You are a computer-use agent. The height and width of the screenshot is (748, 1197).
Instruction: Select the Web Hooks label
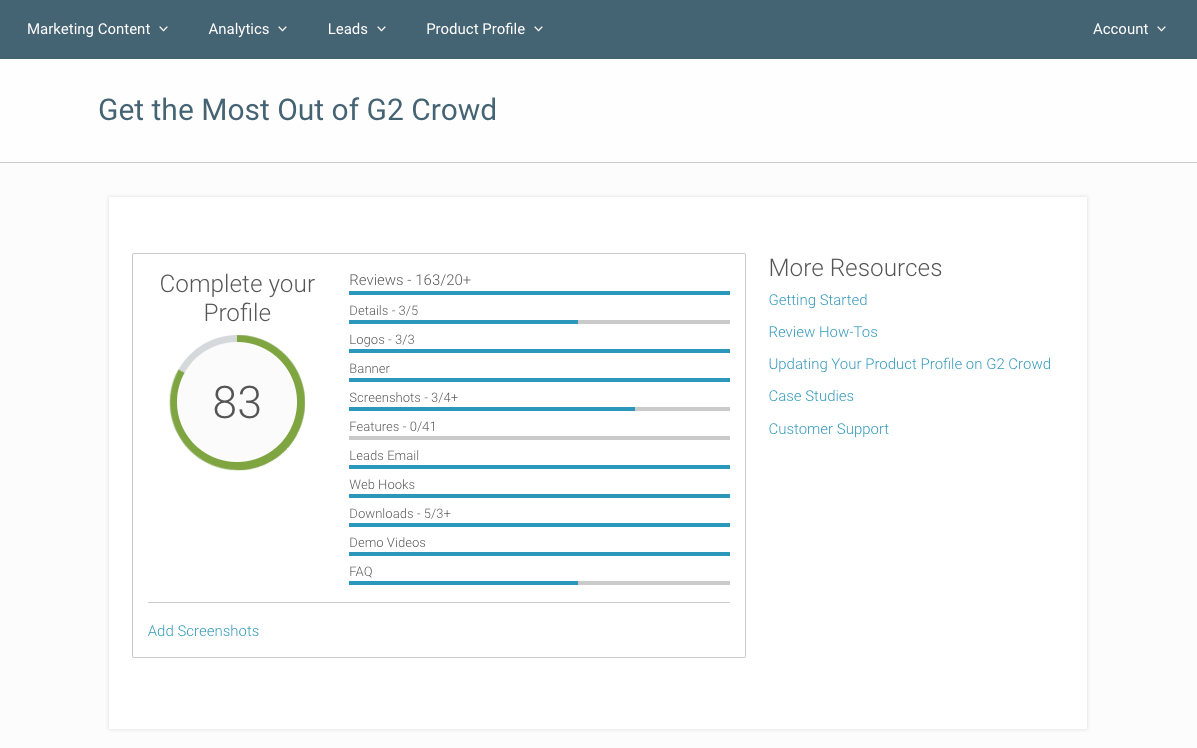point(382,485)
